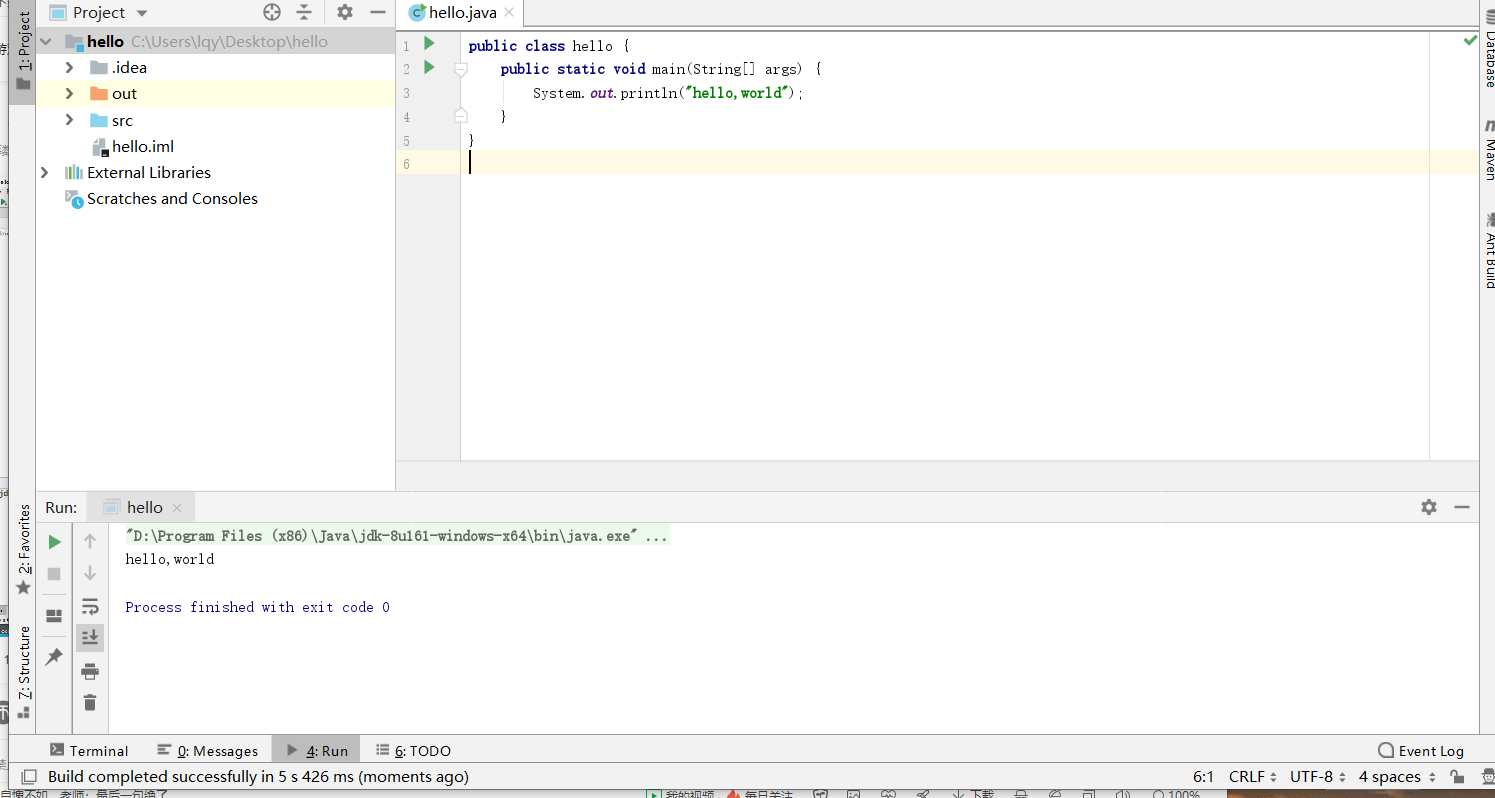The width and height of the screenshot is (1495, 798).
Task: Toggle 4: Run tool window button
Action: (x=316, y=750)
